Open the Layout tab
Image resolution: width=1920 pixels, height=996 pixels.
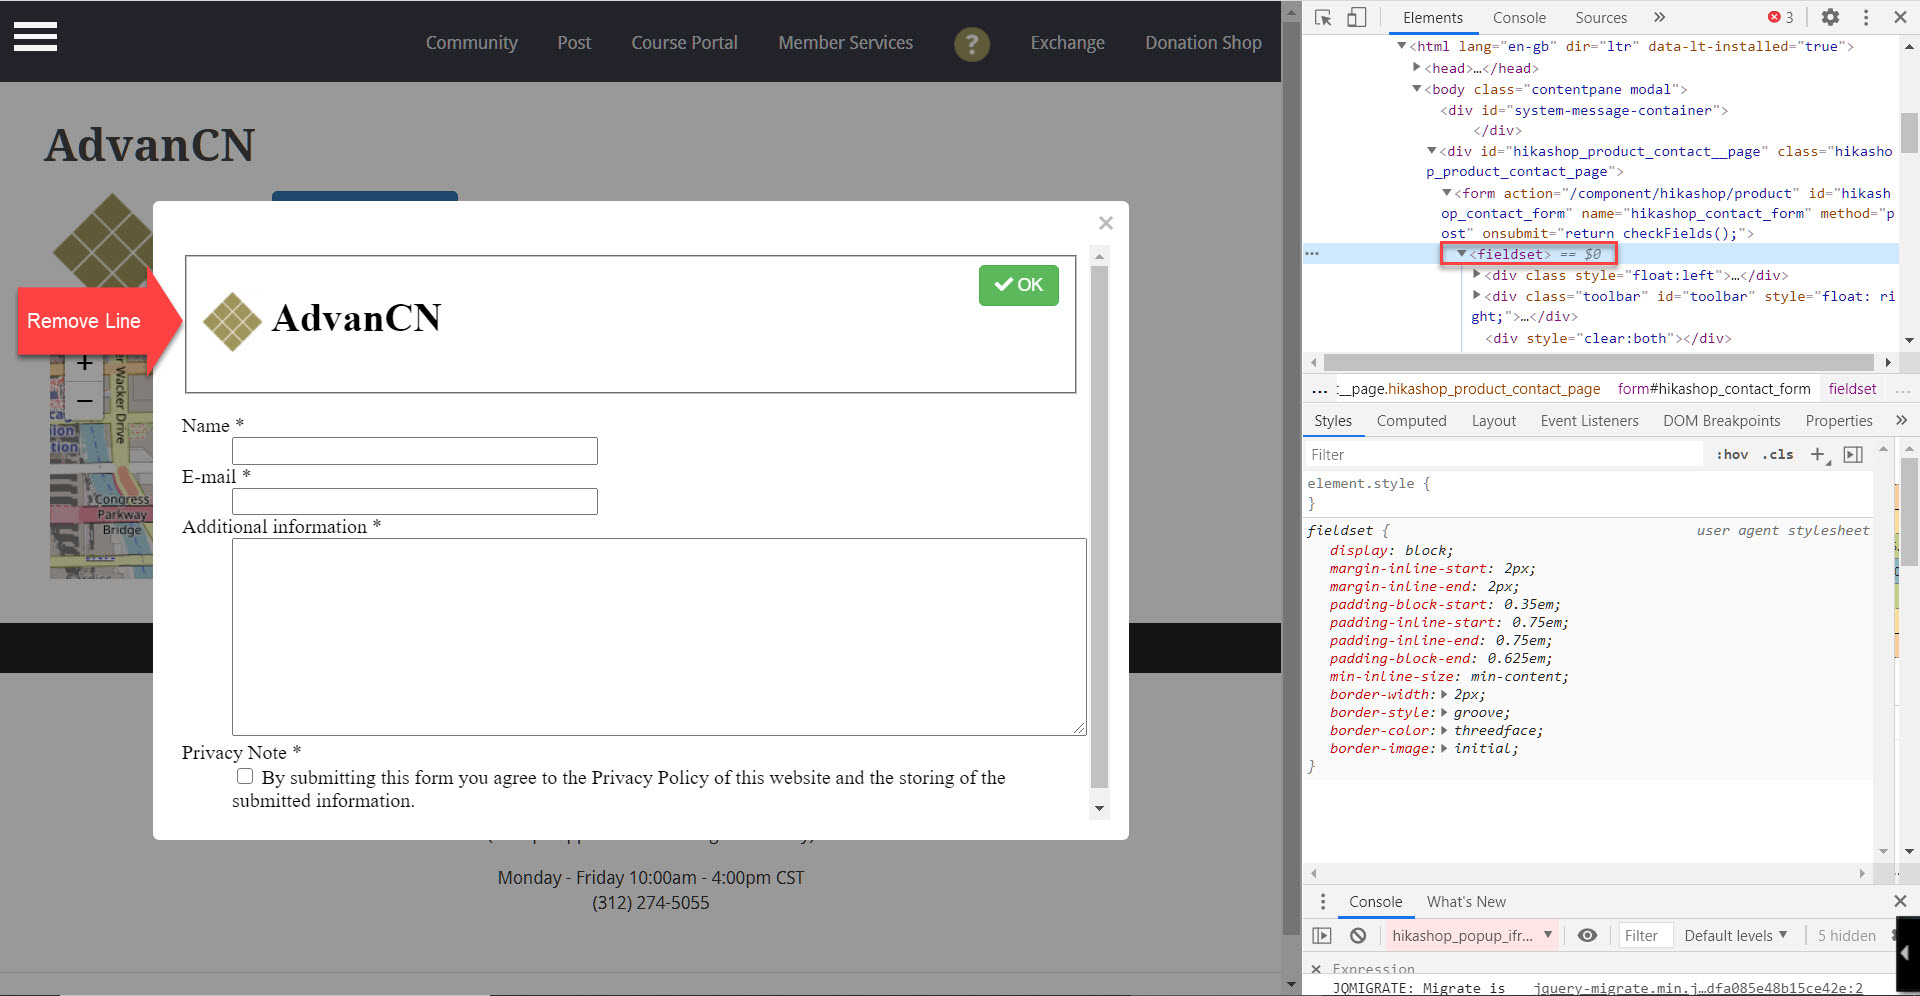[x=1493, y=421]
